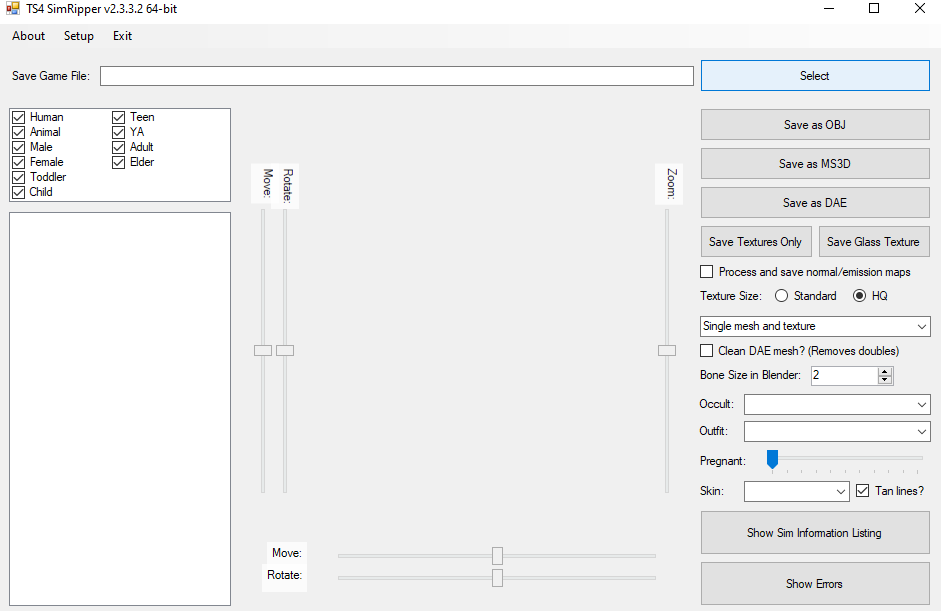This screenshot has height=611, width=941.
Task: Click the SimRipper title bar app icon
Action: click(13, 8)
